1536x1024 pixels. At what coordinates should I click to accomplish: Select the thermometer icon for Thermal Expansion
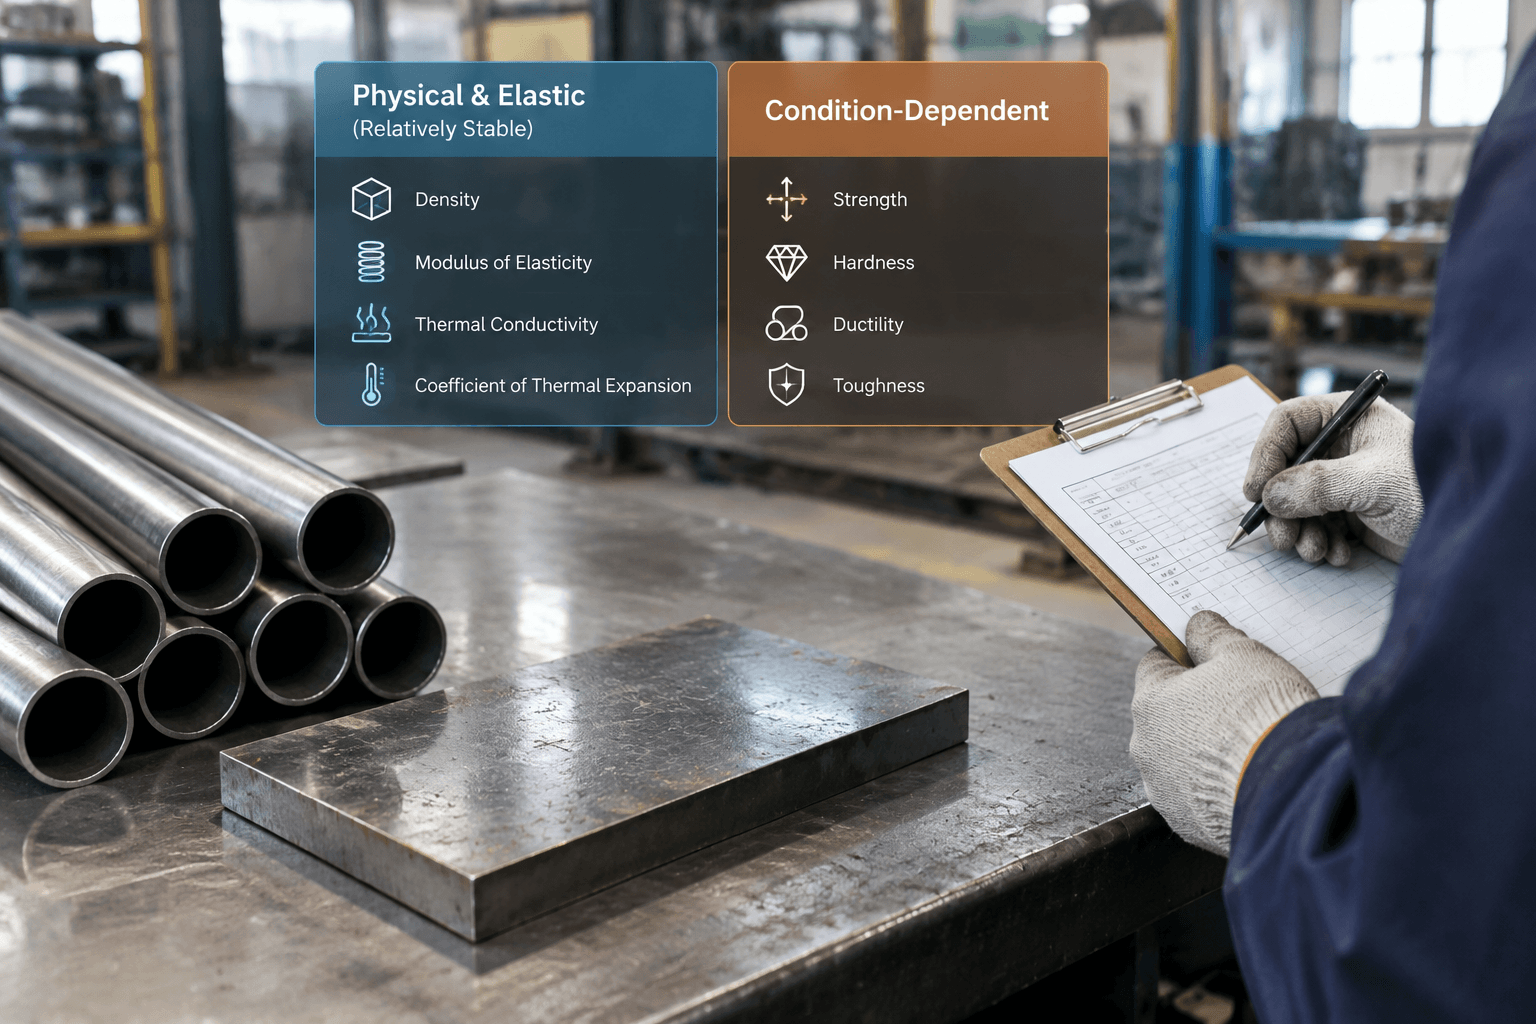[372, 385]
